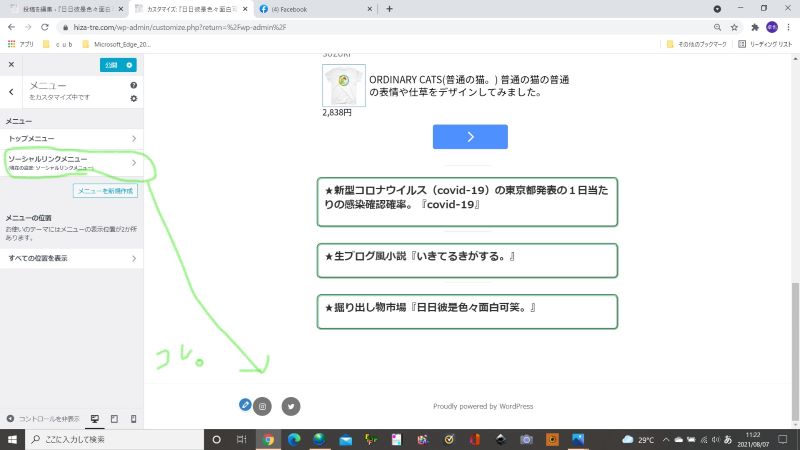The image size is (800, 450).
Task: Open the c u b bookmark folder
Action: pos(58,44)
